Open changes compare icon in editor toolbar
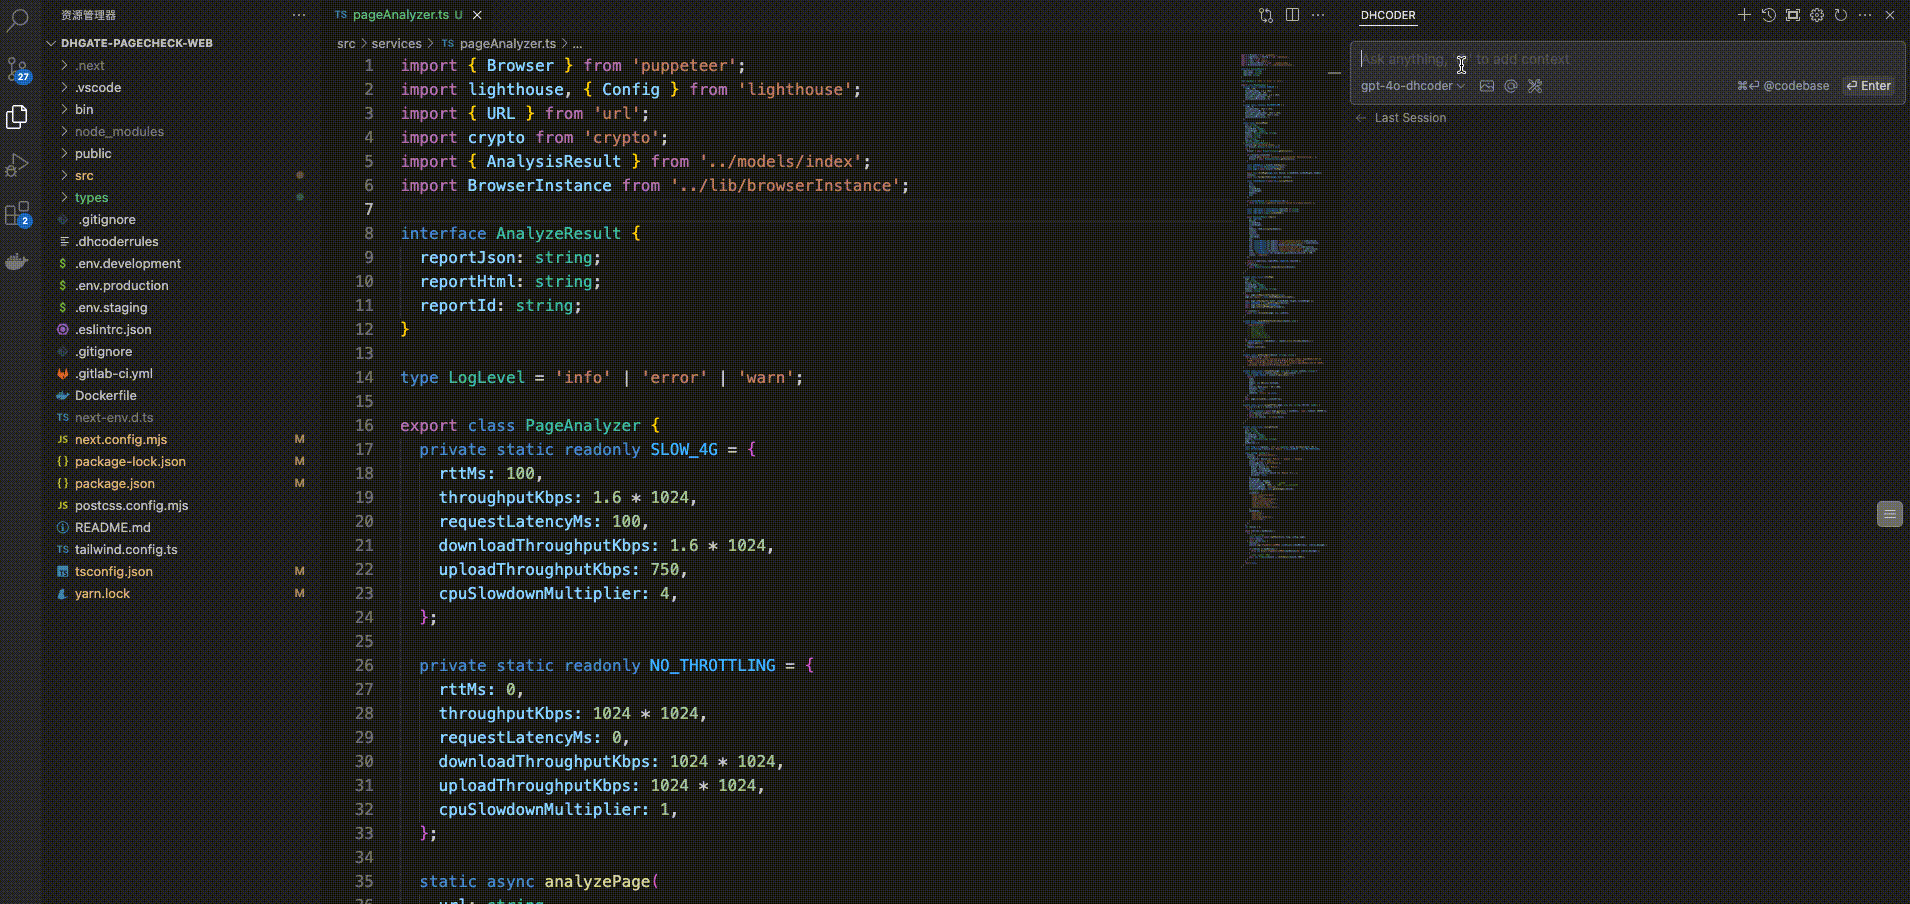 click(x=1266, y=15)
